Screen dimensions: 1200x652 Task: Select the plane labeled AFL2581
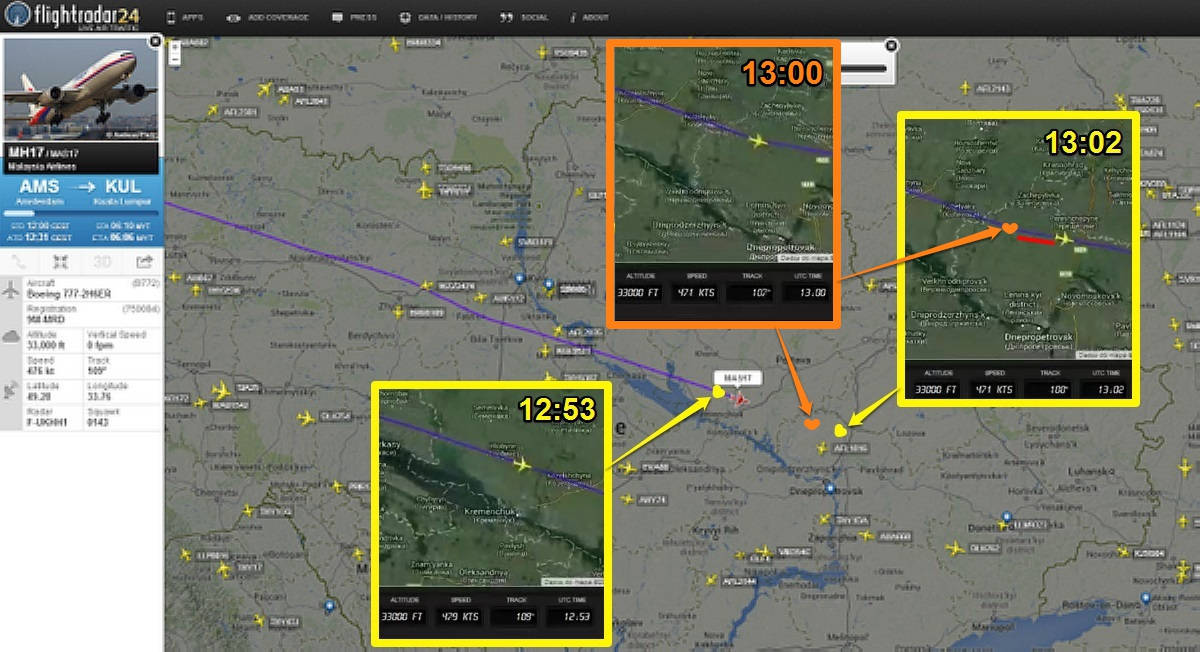tap(213, 112)
